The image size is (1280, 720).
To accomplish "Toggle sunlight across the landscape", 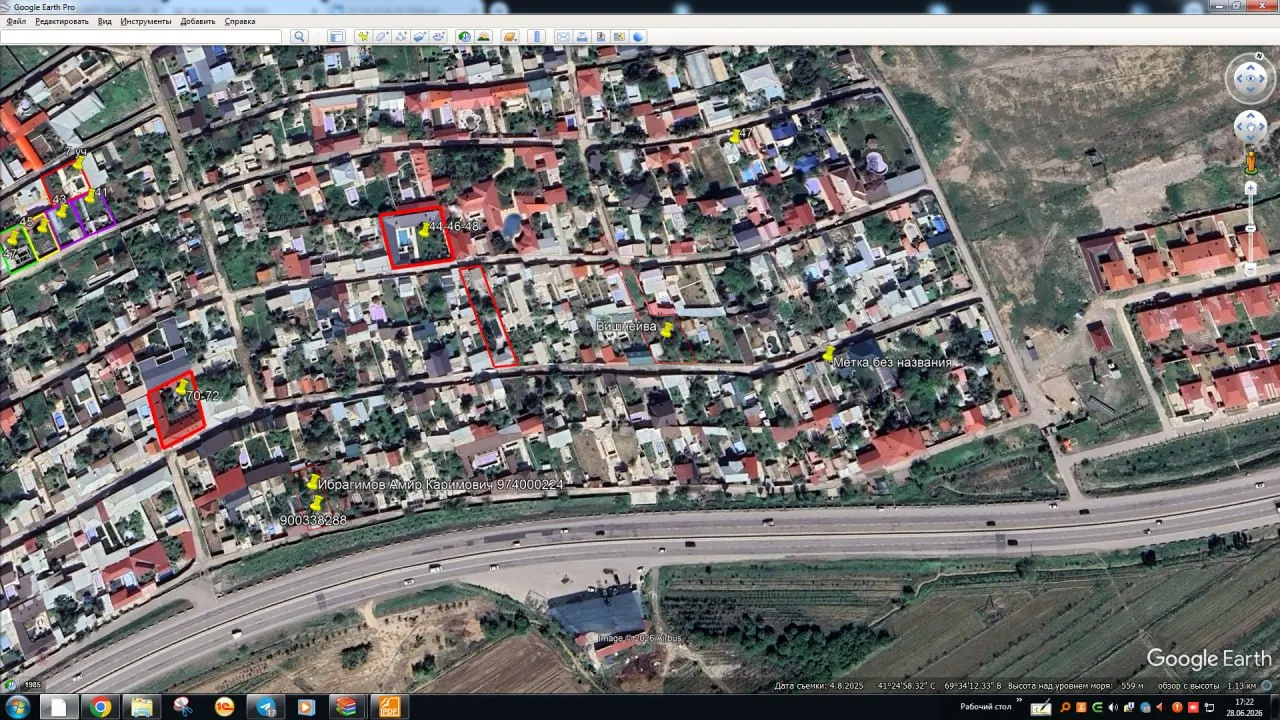I will pos(484,37).
